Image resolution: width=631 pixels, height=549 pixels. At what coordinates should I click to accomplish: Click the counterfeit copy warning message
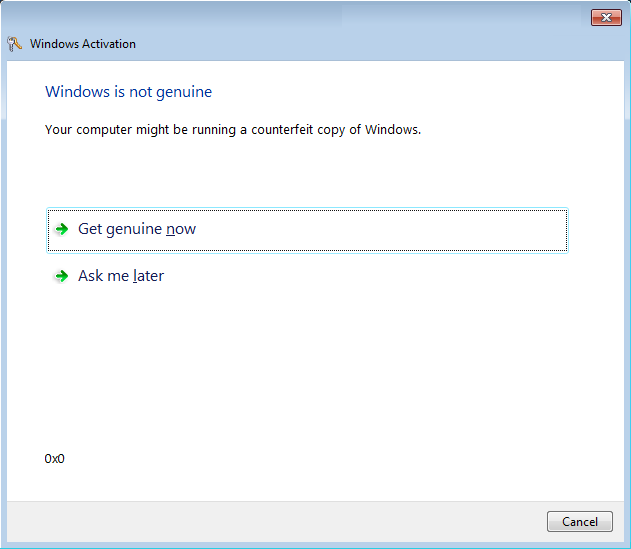(233, 130)
